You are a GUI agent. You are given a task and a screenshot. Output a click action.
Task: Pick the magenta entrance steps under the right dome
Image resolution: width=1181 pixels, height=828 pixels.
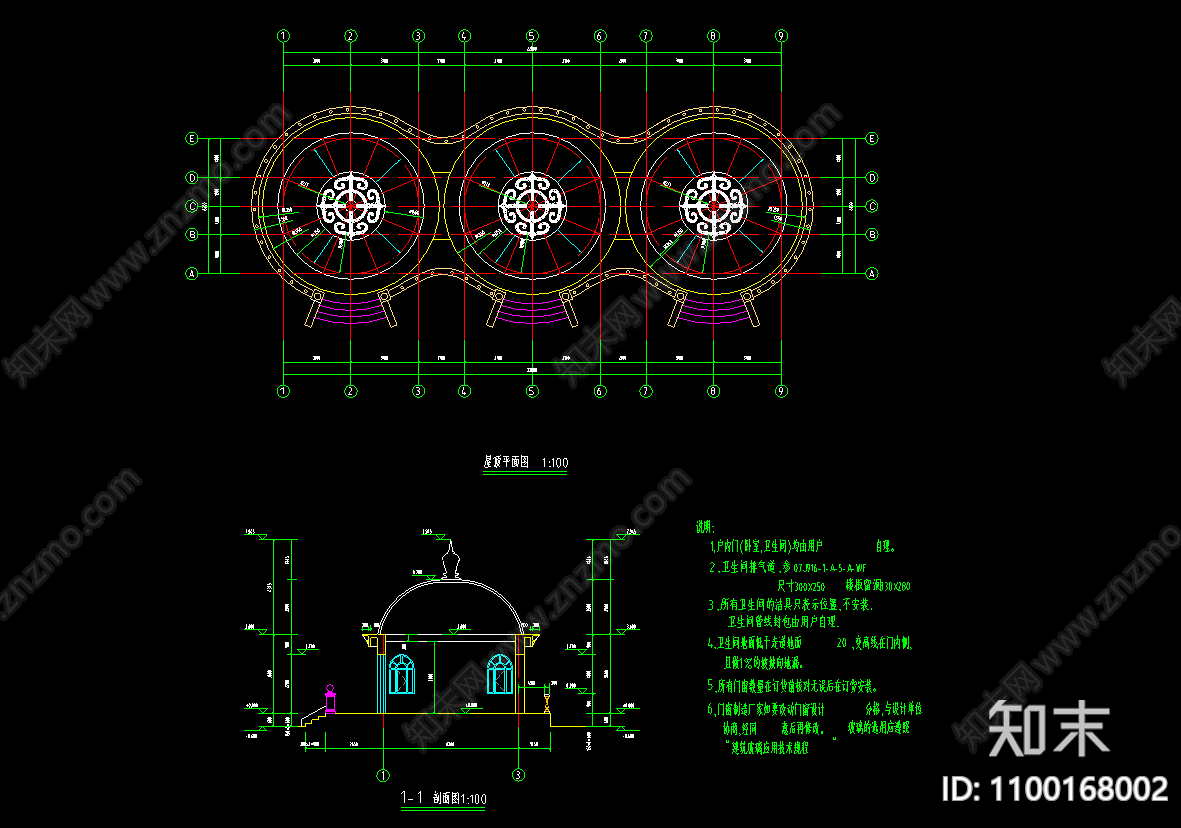[713, 310]
